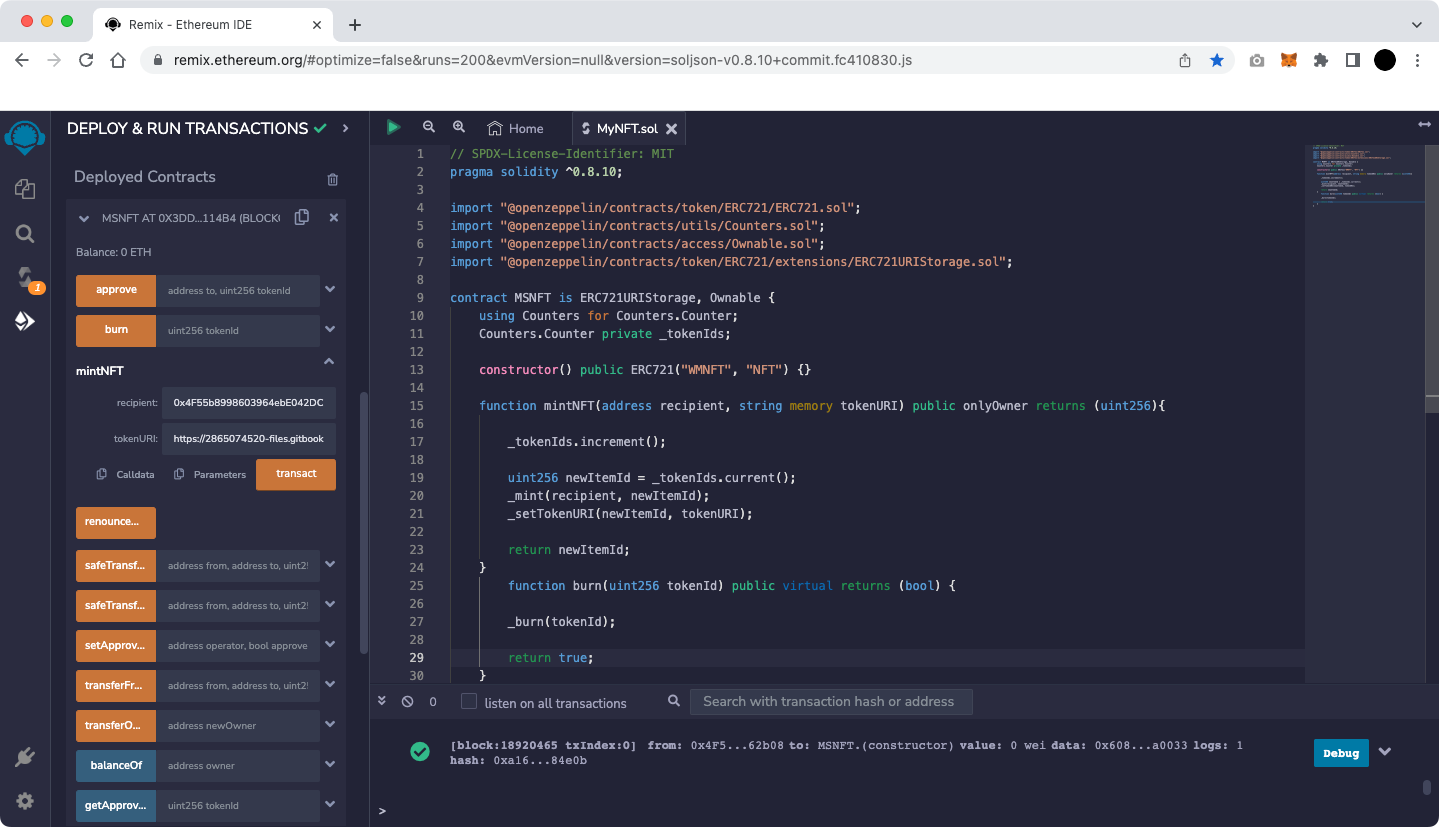Click the mintNFT recipient address field
This screenshot has height=827, width=1439.
[248, 403]
